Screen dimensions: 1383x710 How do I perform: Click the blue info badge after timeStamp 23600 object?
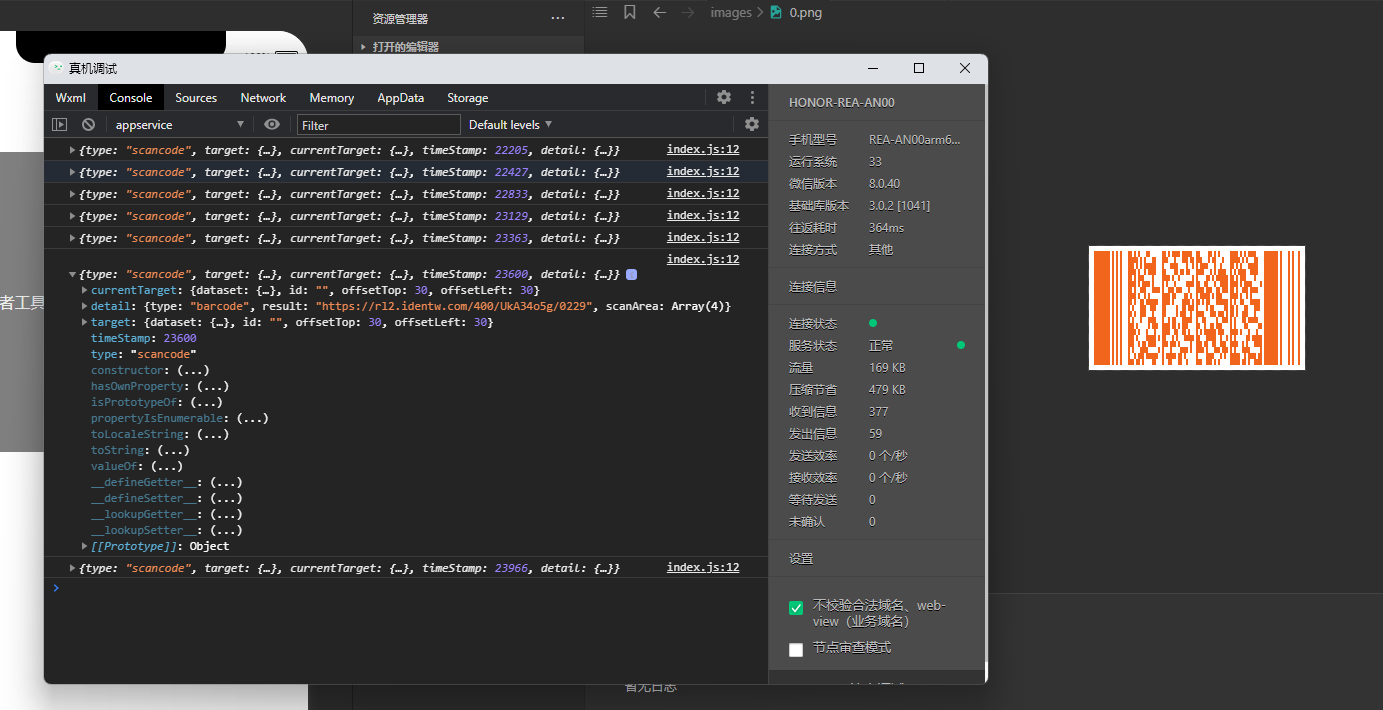(631, 274)
